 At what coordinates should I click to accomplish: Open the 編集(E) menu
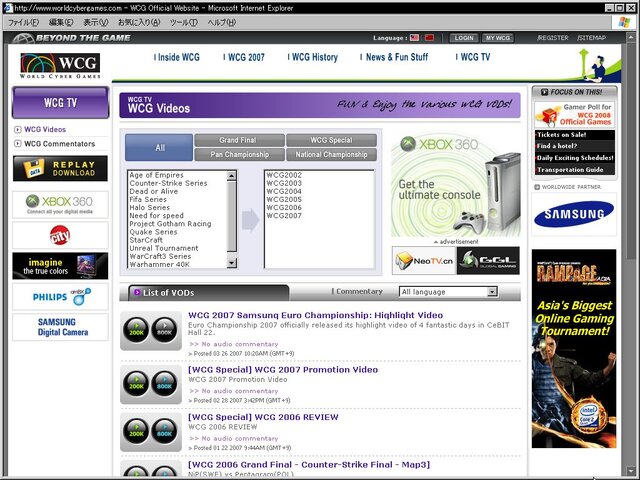coord(61,22)
